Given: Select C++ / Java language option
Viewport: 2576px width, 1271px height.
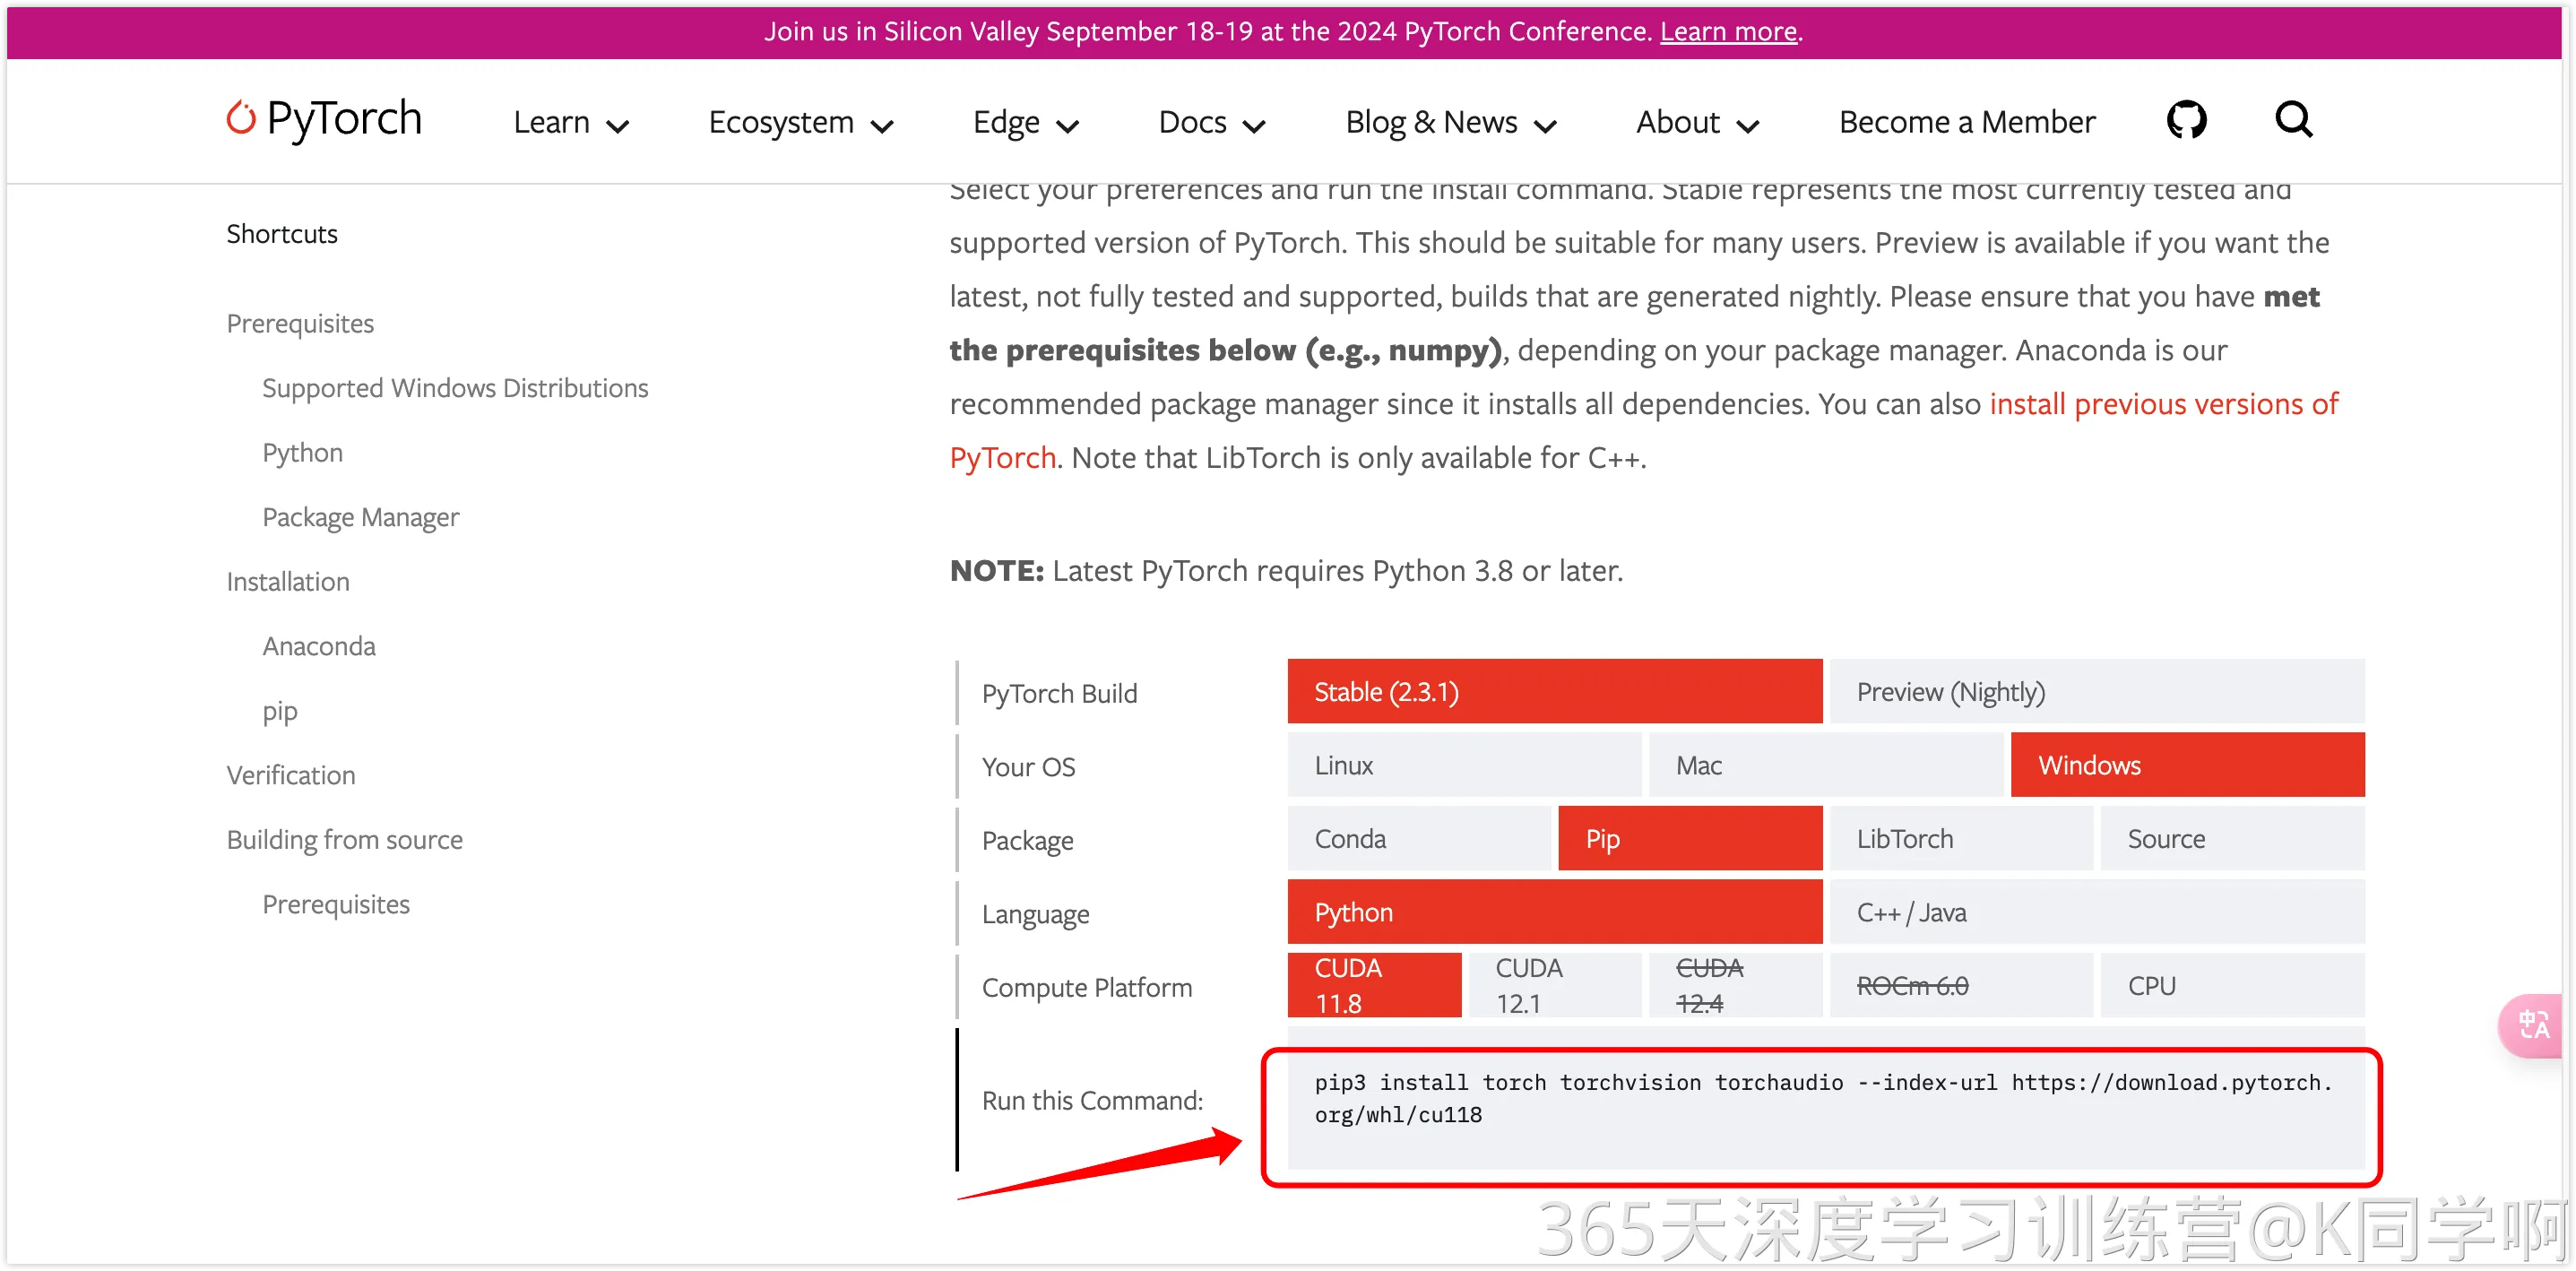Looking at the screenshot, I should 2096,912.
